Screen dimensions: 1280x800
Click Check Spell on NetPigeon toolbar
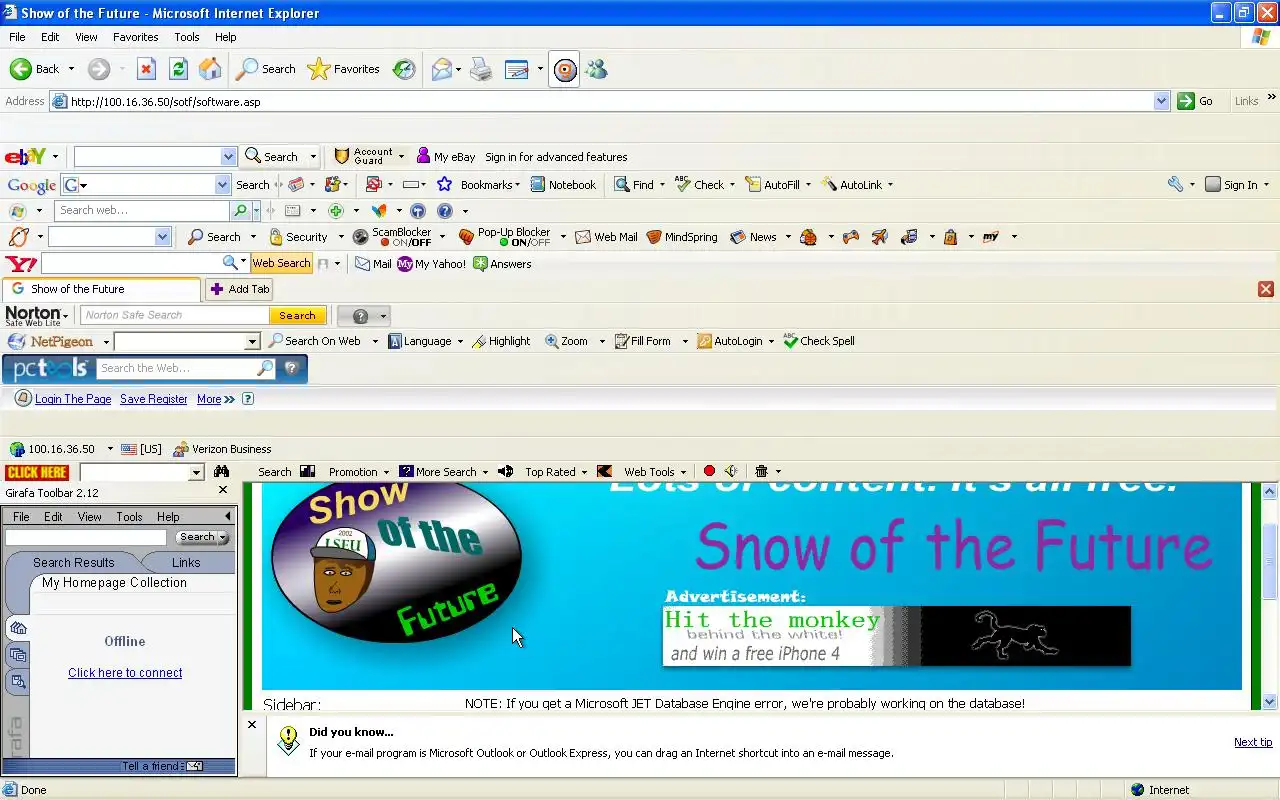pyautogui.click(x=818, y=341)
